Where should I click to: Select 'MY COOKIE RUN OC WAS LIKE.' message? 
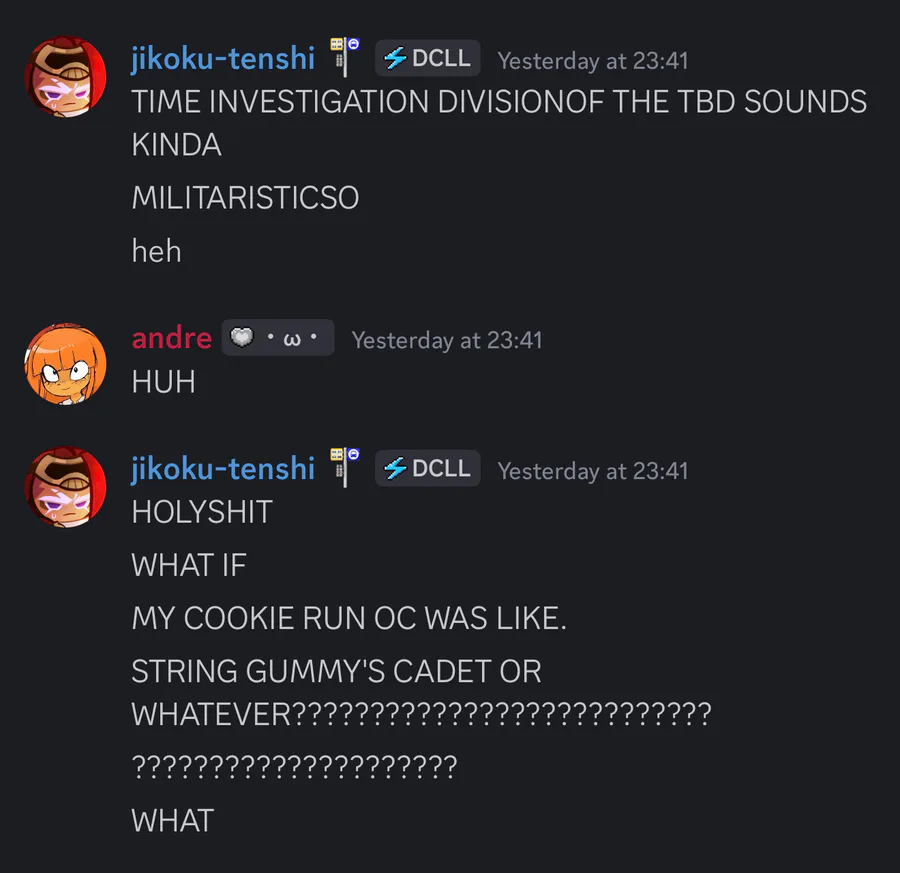[x=349, y=619]
